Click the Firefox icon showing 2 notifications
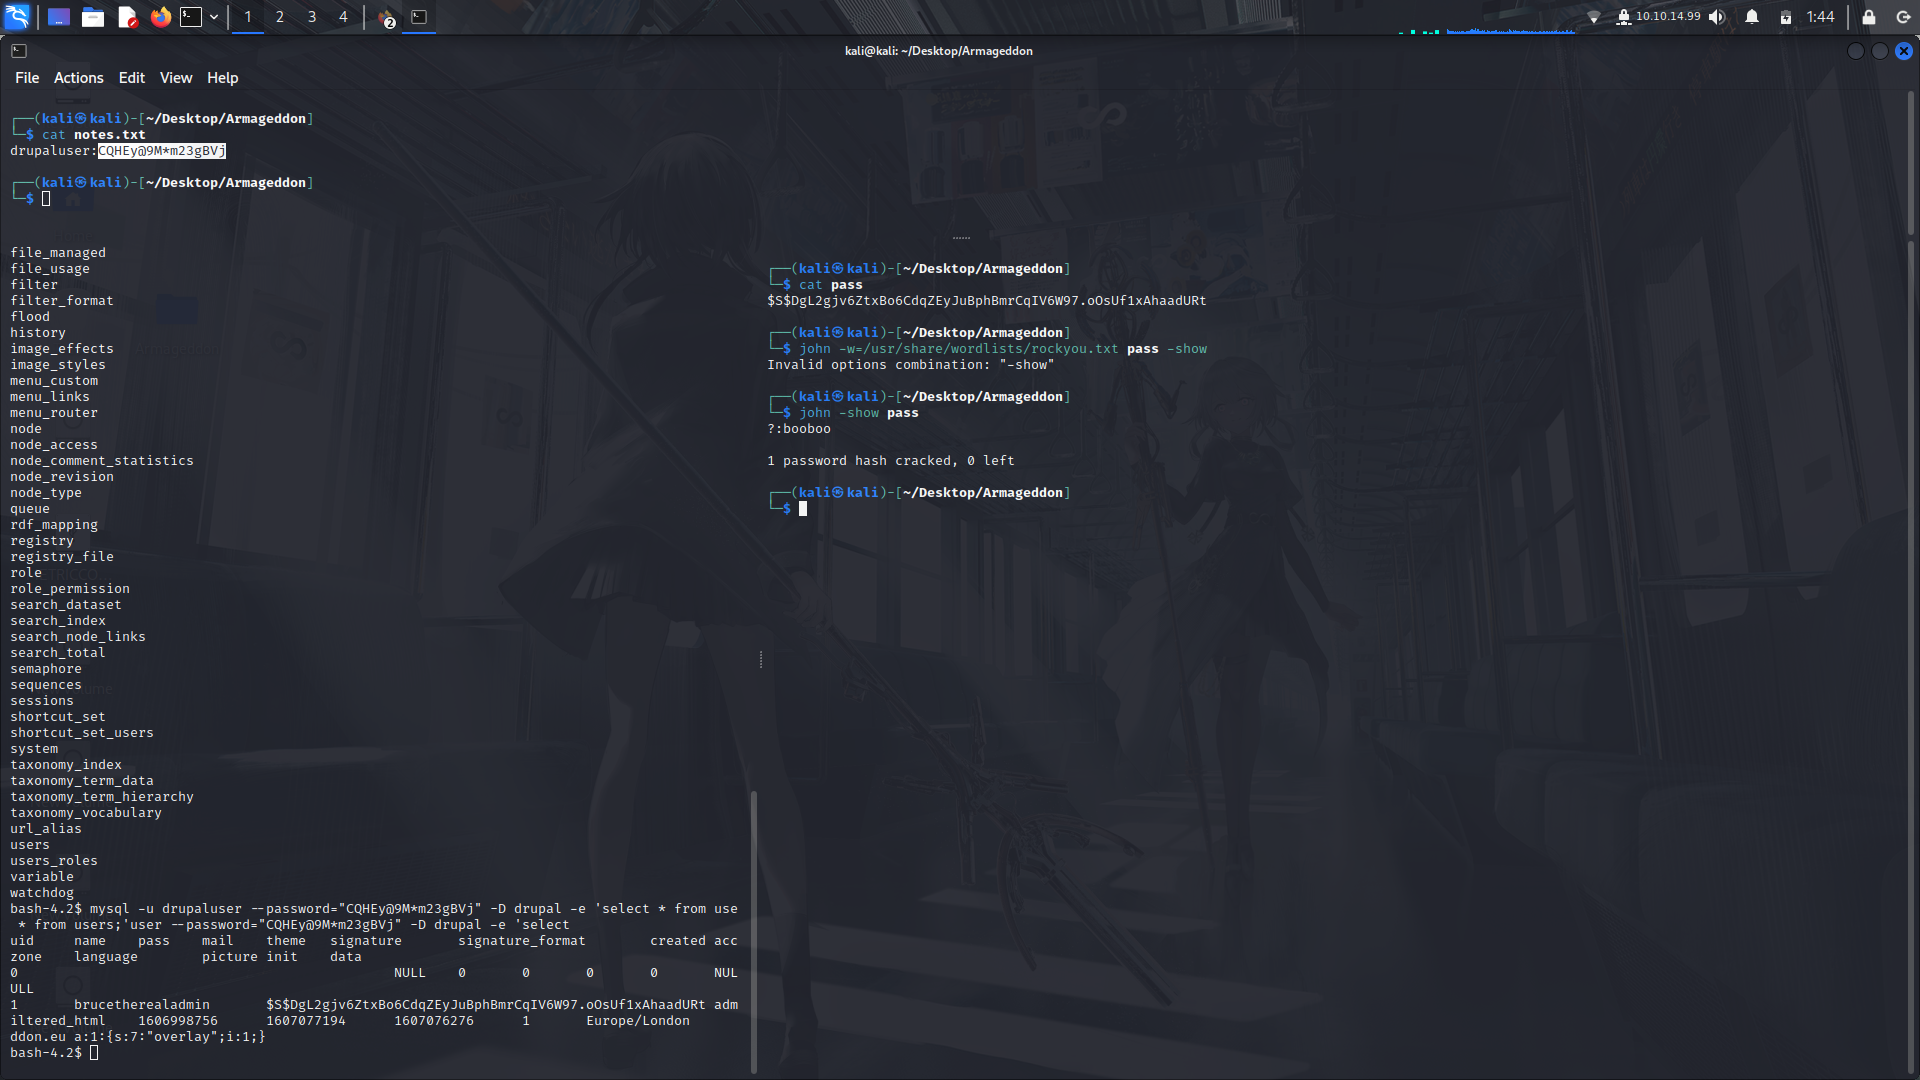The height and width of the screenshot is (1080, 1920). [x=384, y=17]
